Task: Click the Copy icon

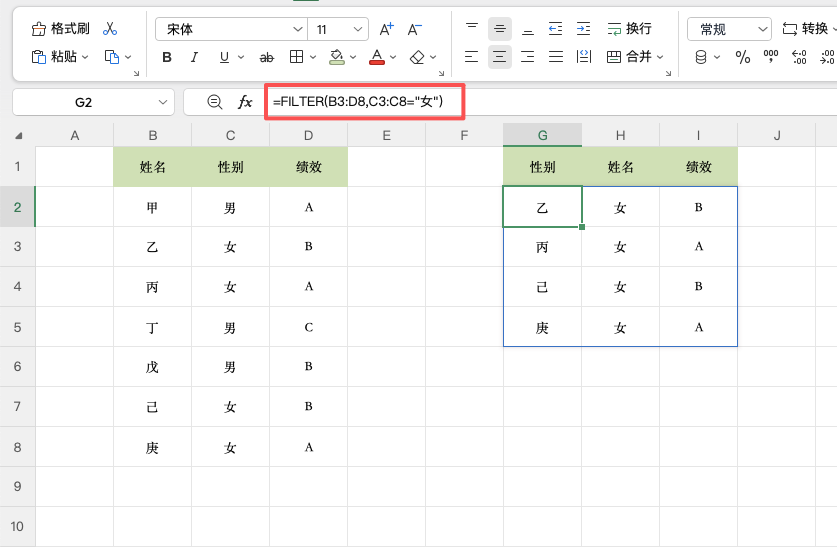Action: pyautogui.click(x=112, y=57)
